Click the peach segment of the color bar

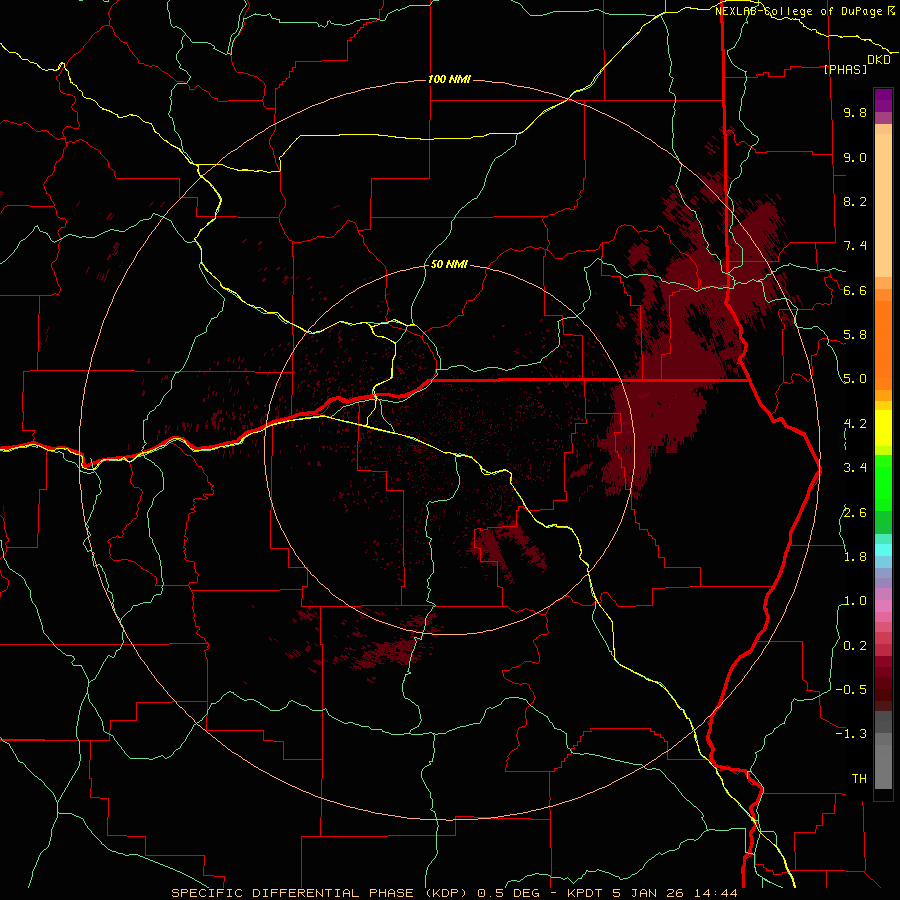(x=883, y=205)
